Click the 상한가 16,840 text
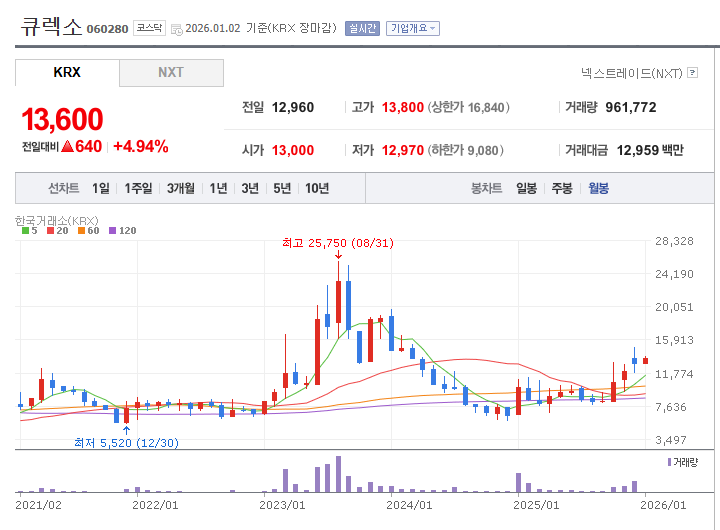Viewport: 720px width, 530px height. pos(469,107)
